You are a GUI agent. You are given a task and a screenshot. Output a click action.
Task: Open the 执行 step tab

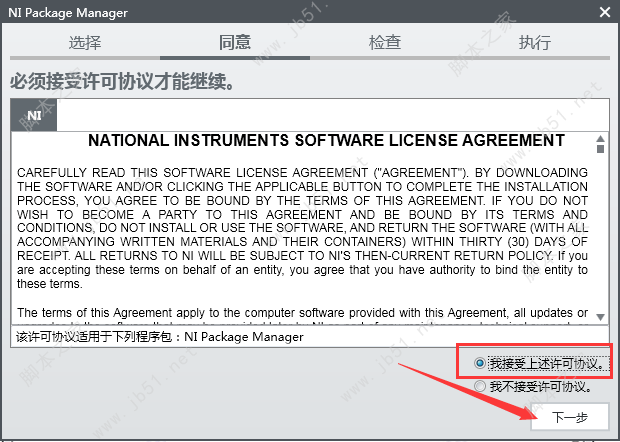(535, 42)
